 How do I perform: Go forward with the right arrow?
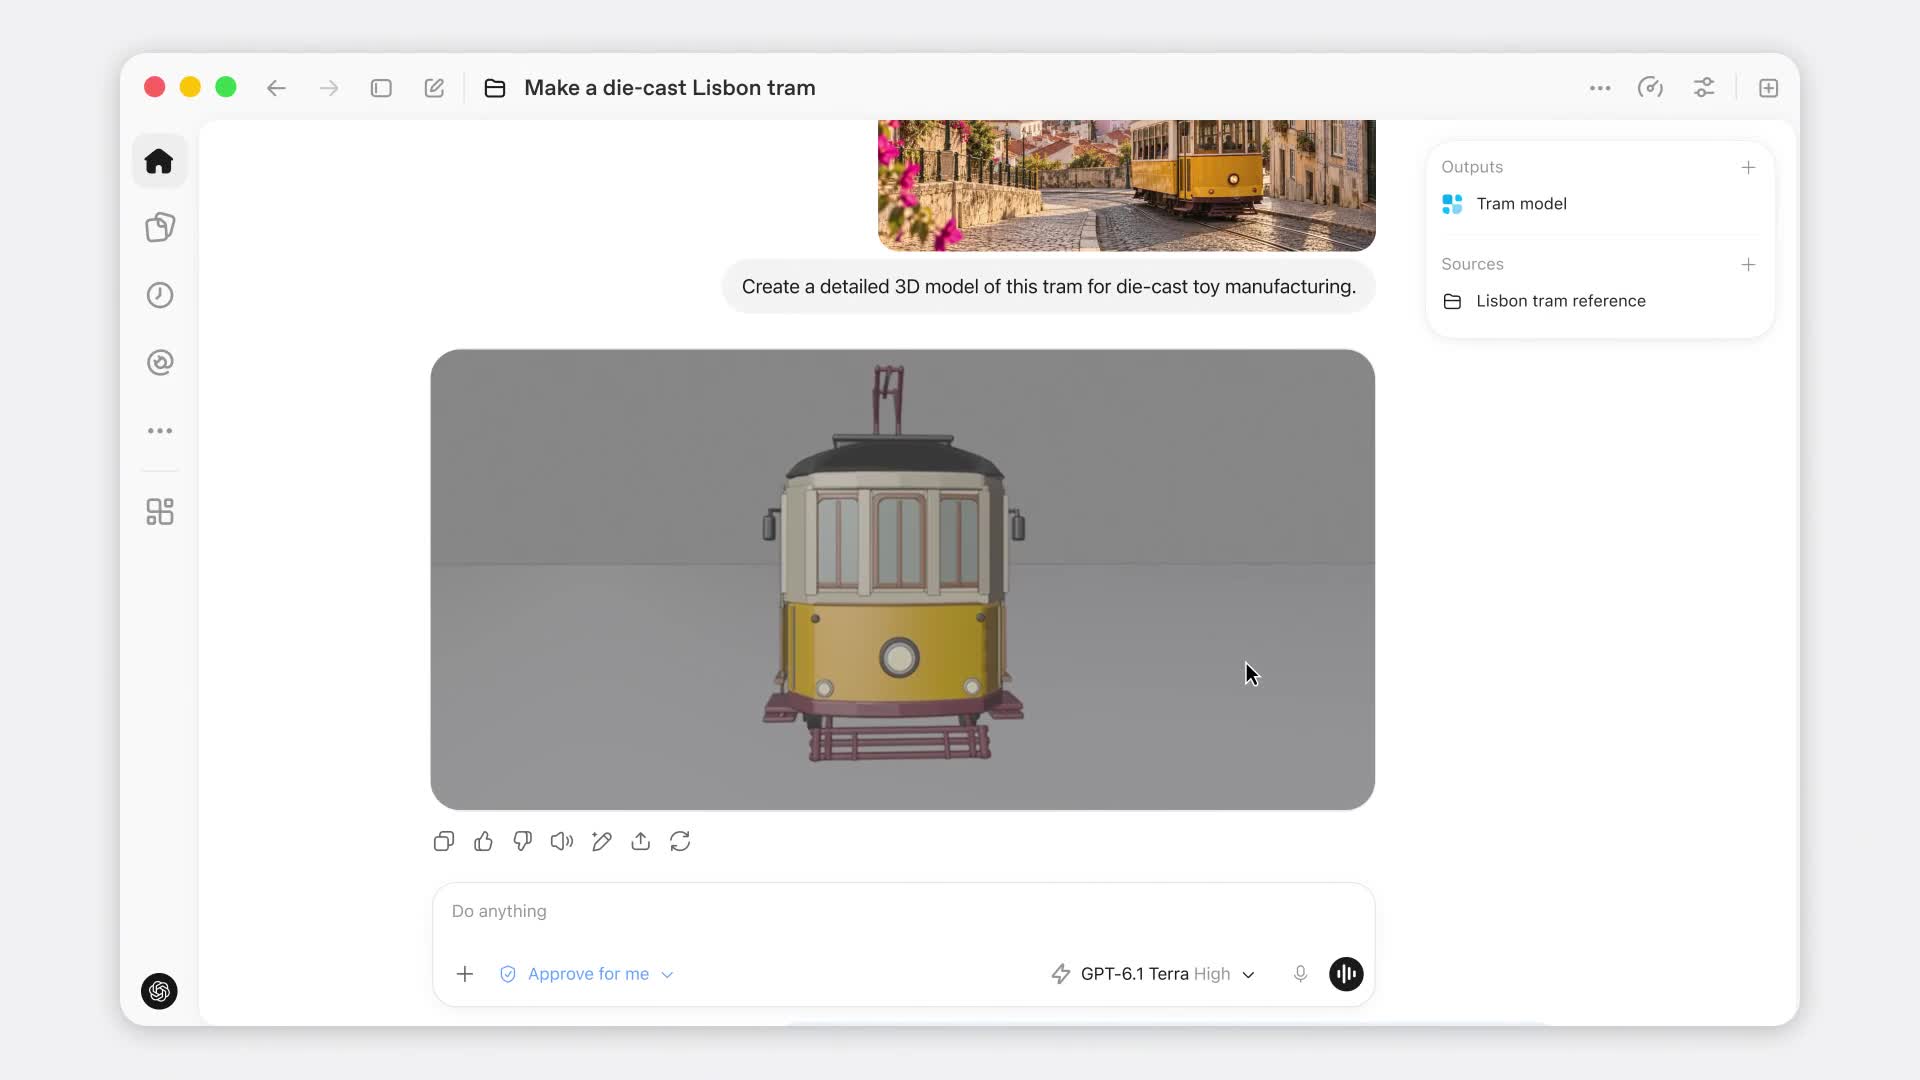(x=329, y=88)
